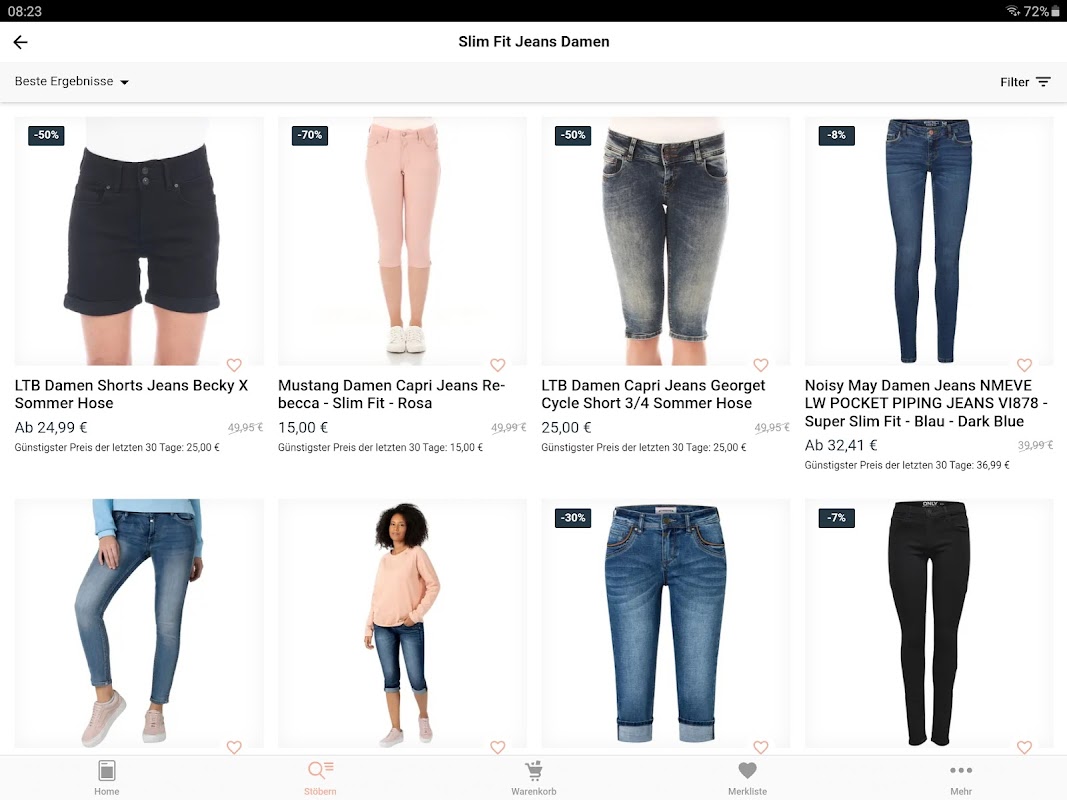Image resolution: width=1067 pixels, height=800 pixels.
Task: Click the filter lines icon
Action: pyautogui.click(x=1043, y=82)
